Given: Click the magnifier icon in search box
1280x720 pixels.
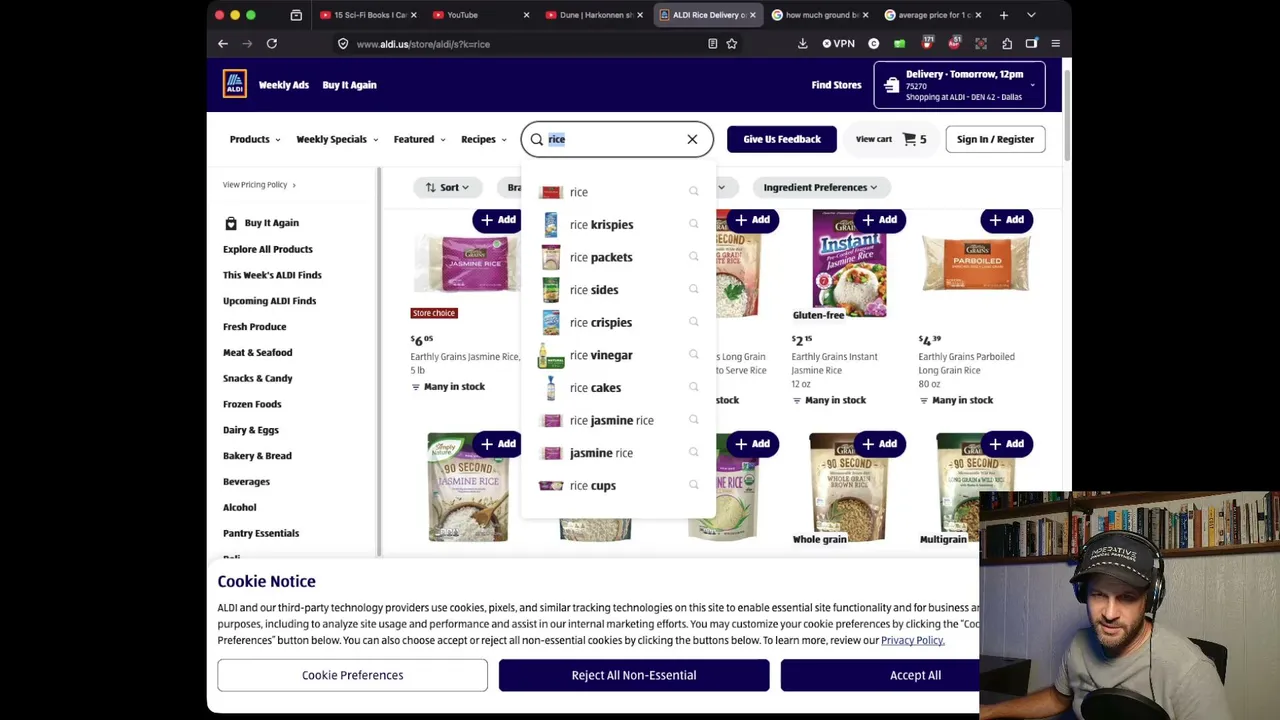Looking at the screenshot, I should (x=537, y=139).
